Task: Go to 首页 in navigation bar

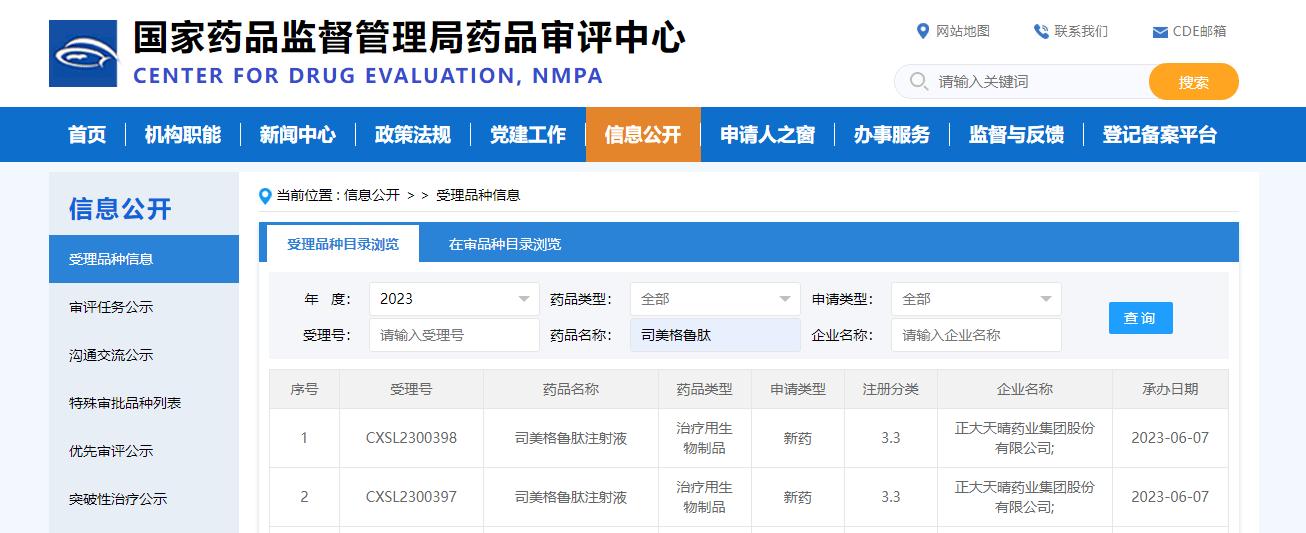Action: tap(87, 135)
